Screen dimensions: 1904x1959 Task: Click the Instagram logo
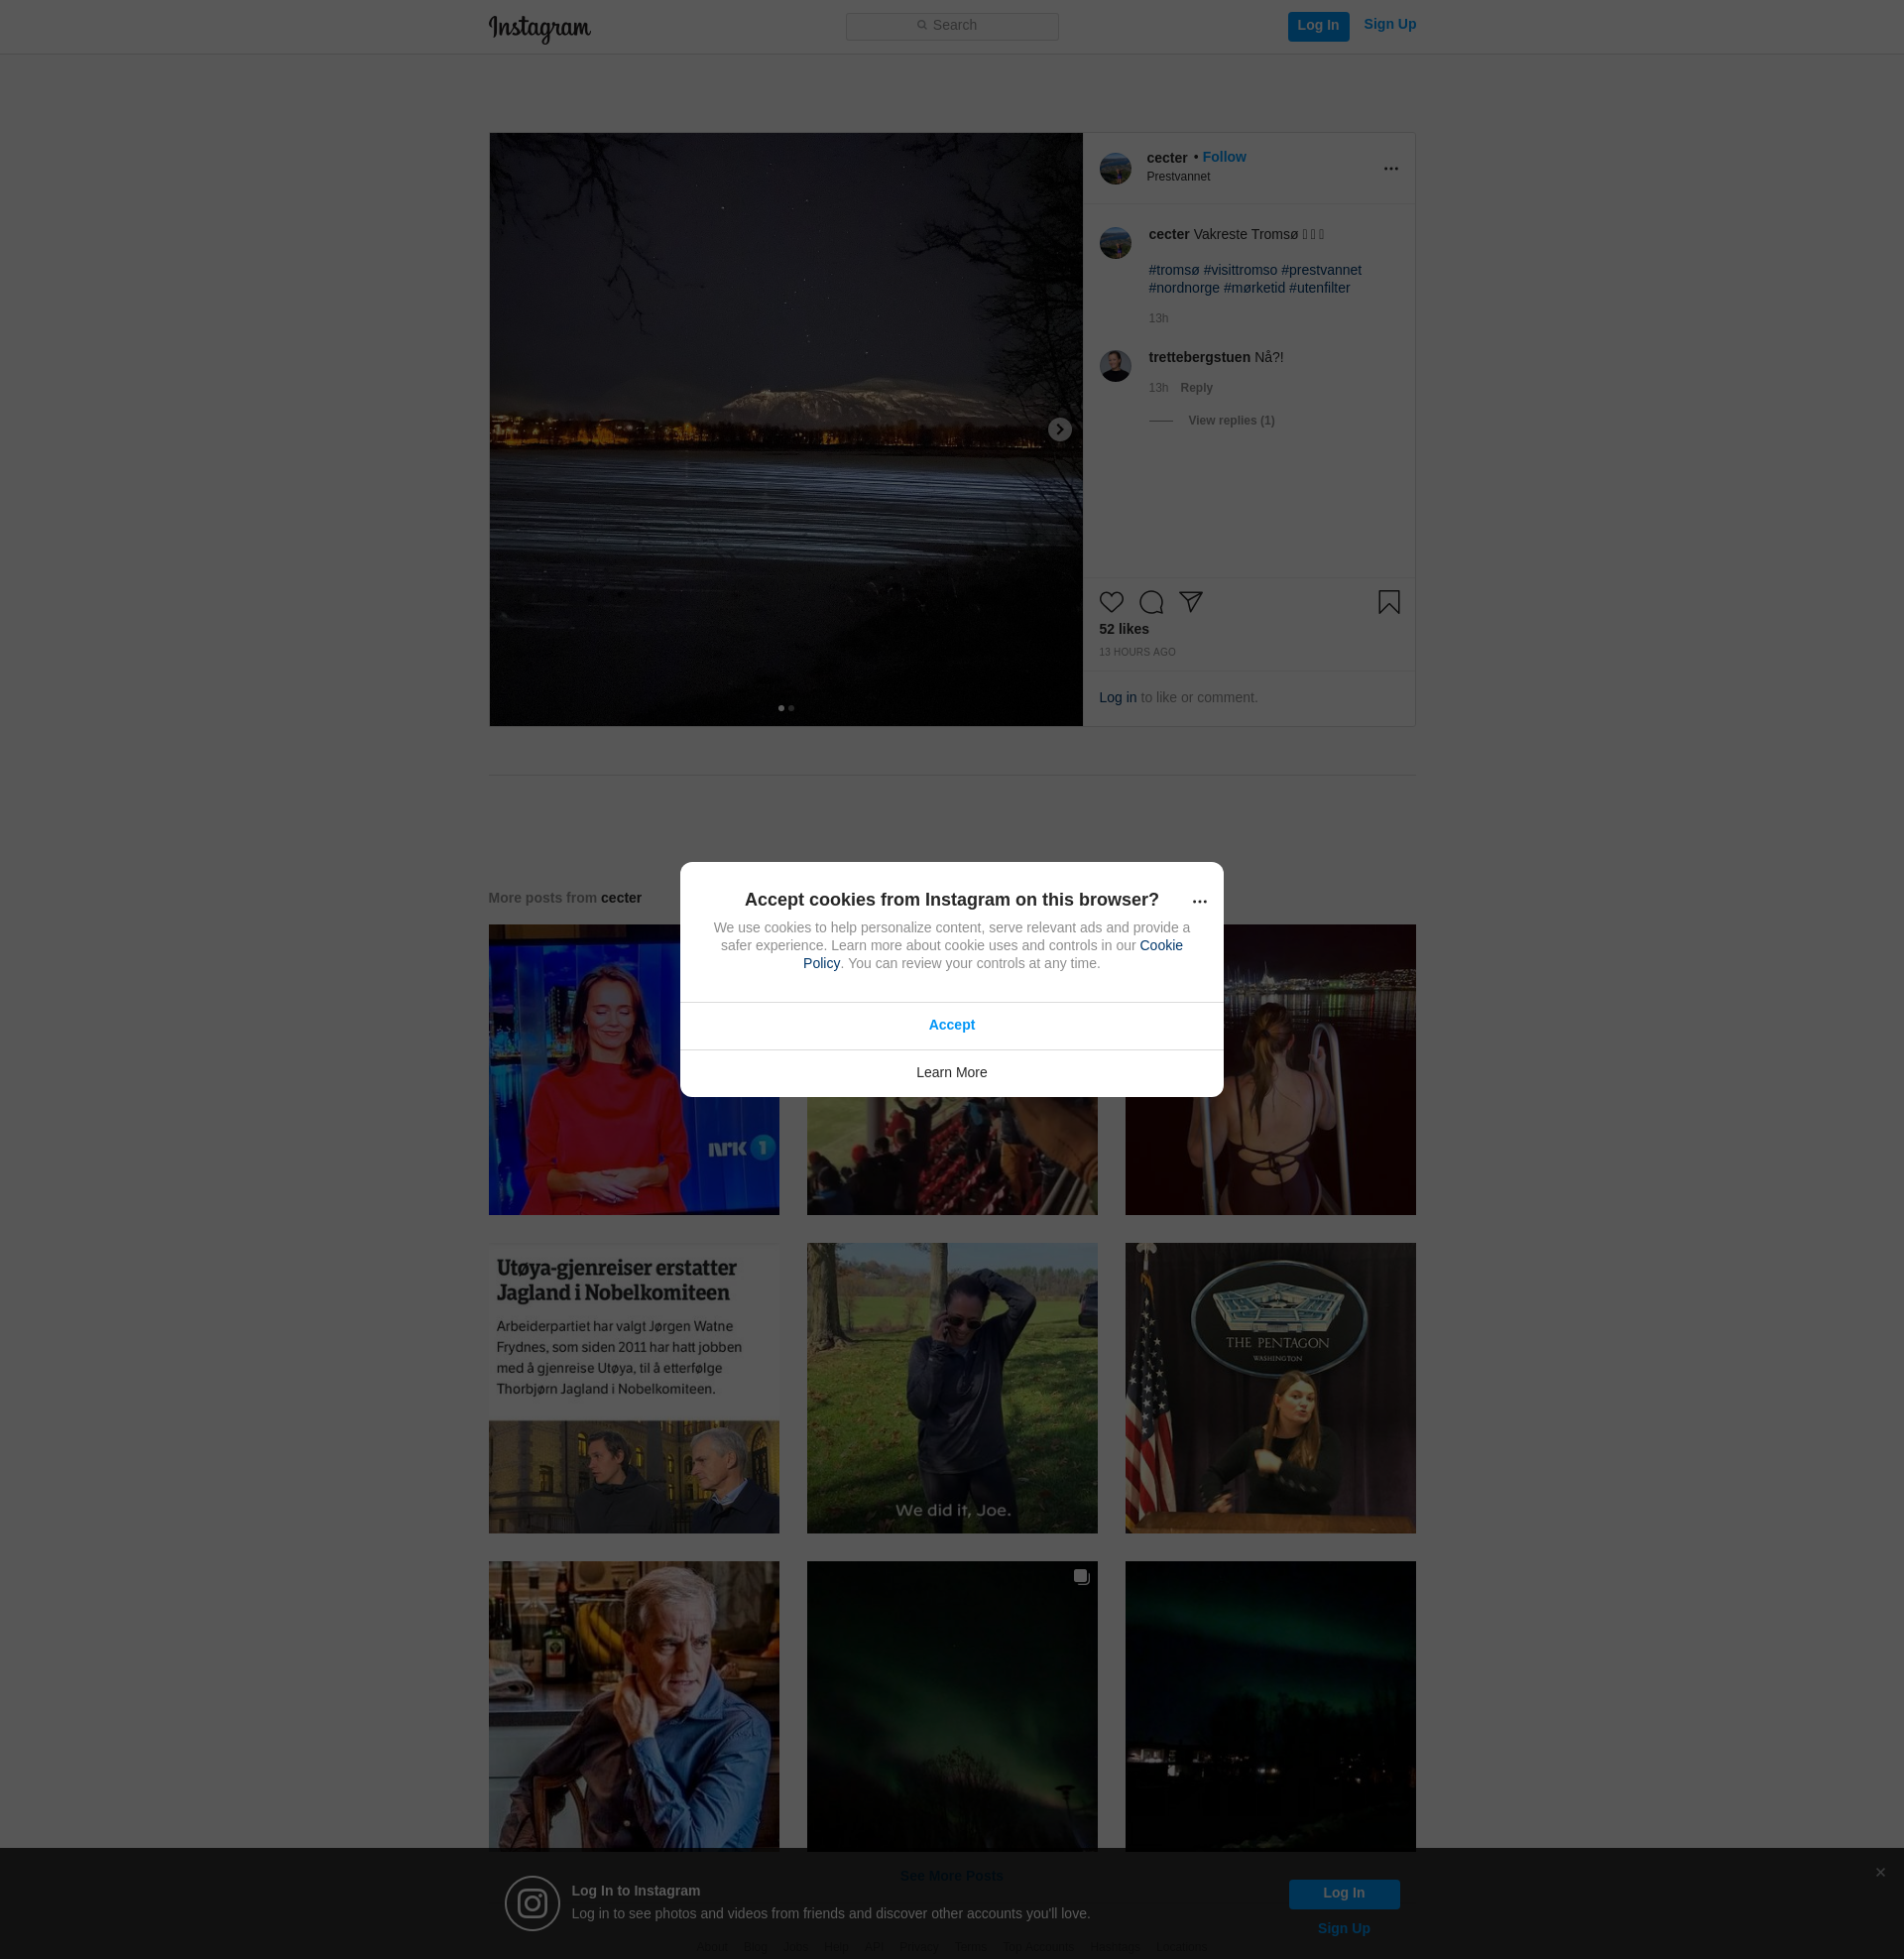[539, 28]
